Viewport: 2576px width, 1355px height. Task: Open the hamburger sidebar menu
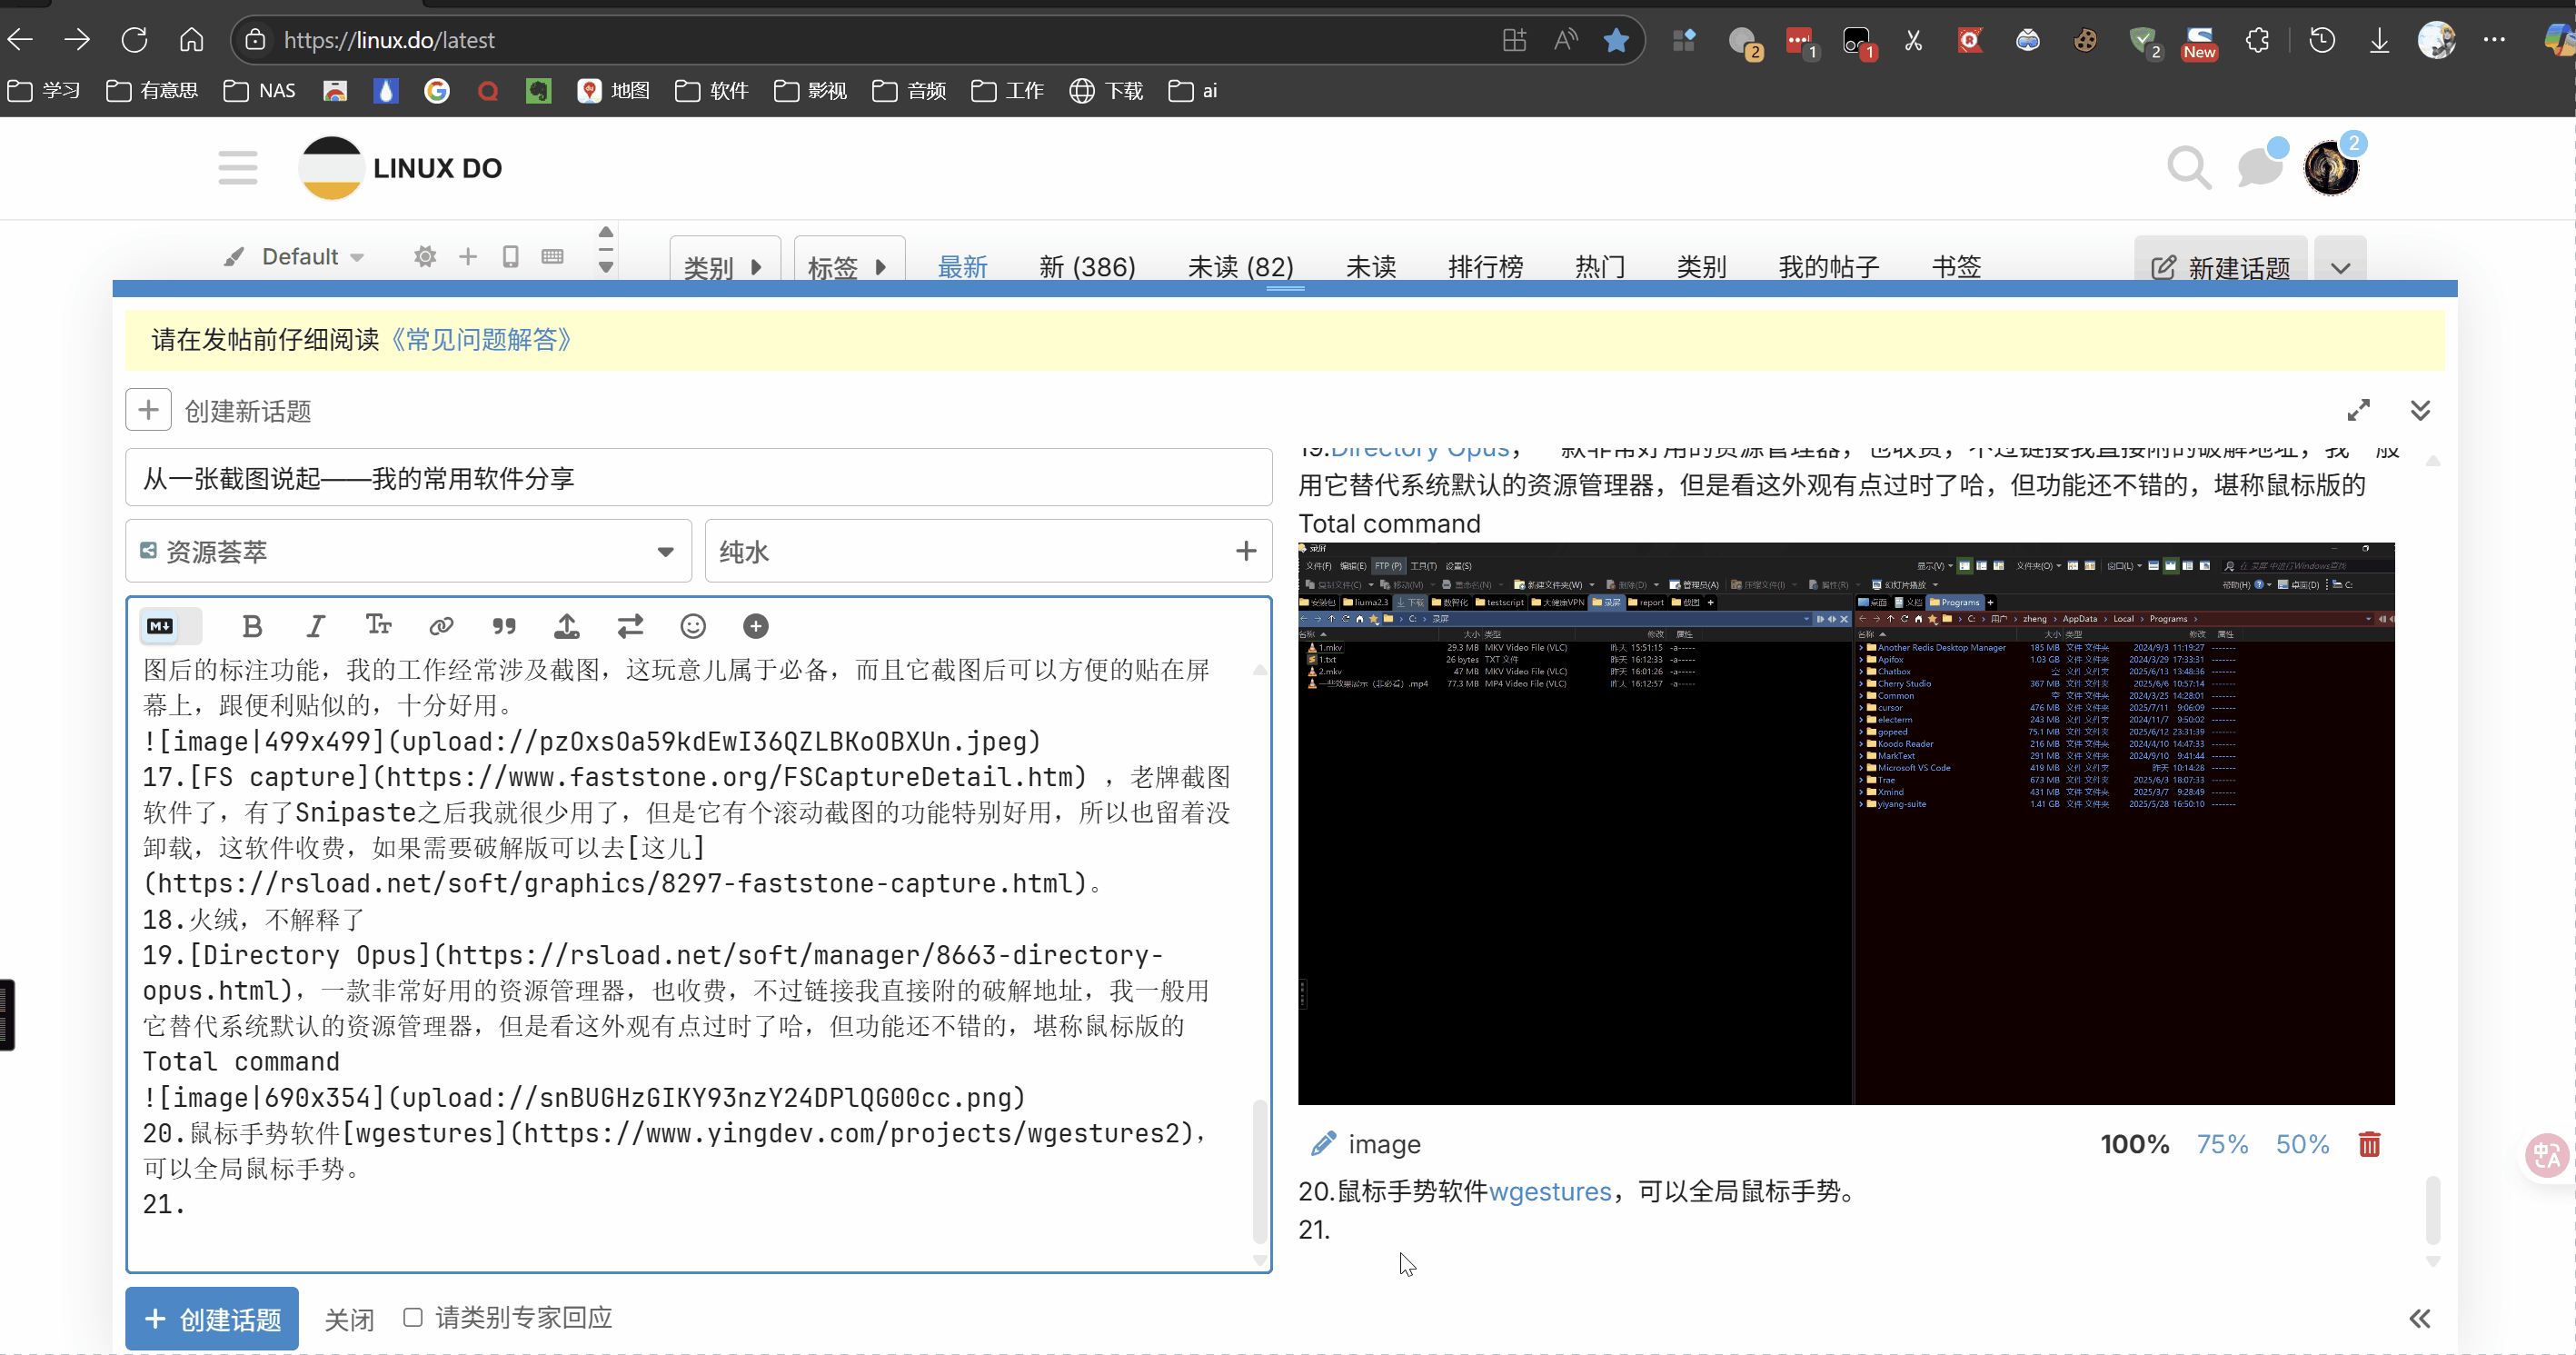[x=238, y=168]
